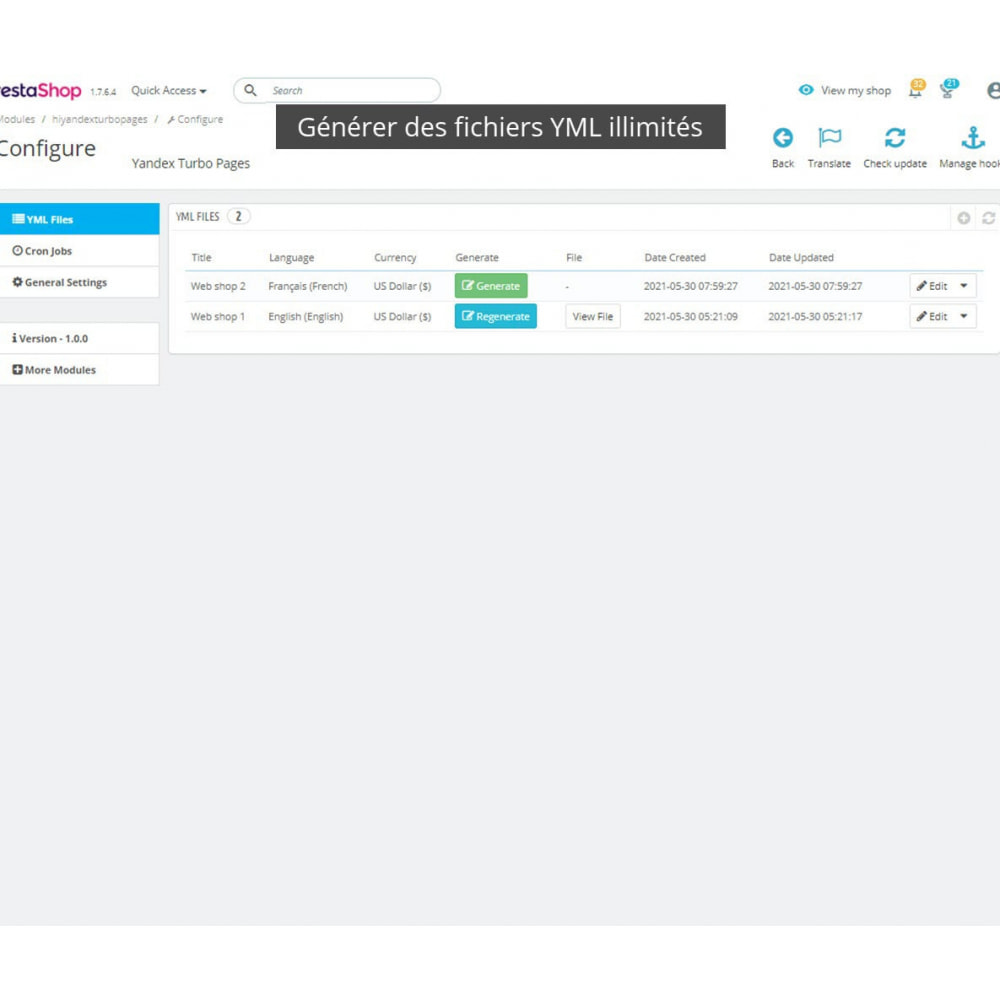Image resolution: width=1000 pixels, height=1000 pixels.
Task: Expand Edit dropdown arrow for Web shop 1
Action: tap(964, 316)
